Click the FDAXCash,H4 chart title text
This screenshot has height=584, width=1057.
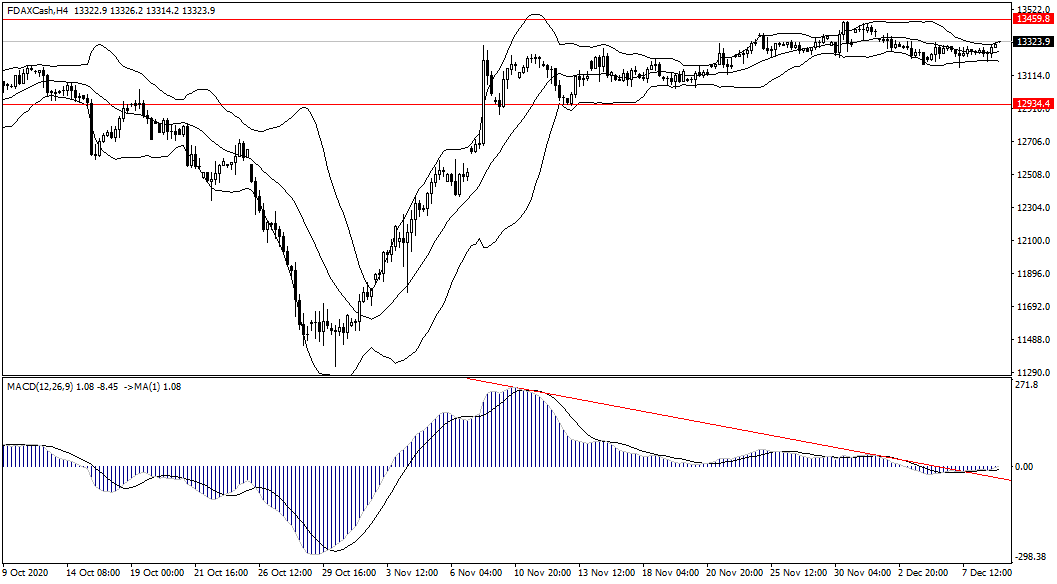37,10
